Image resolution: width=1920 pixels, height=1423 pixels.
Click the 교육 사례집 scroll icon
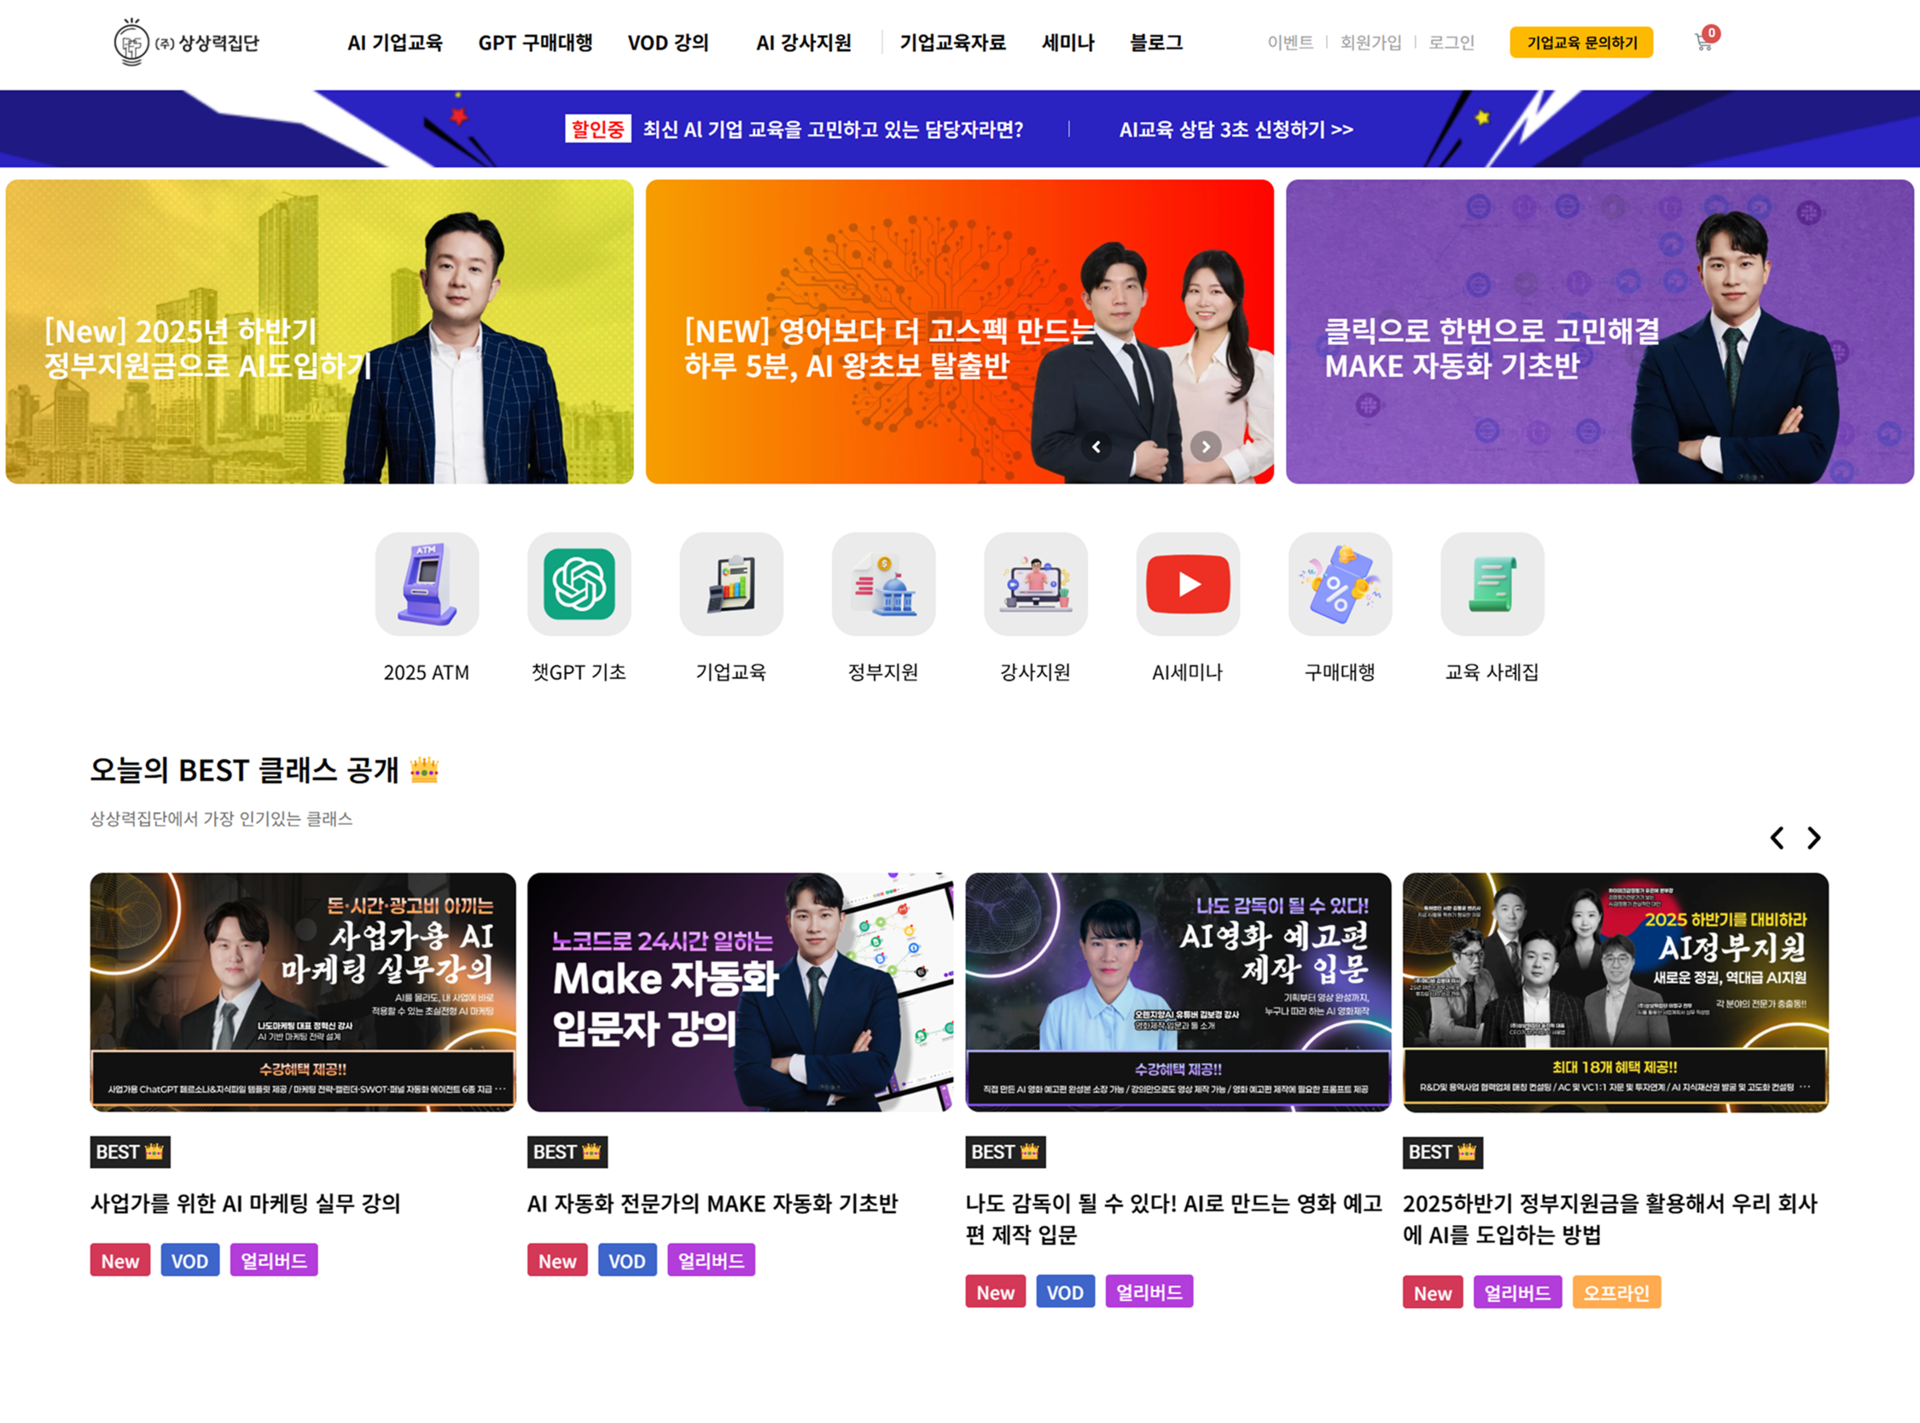(x=1492, y=584)
